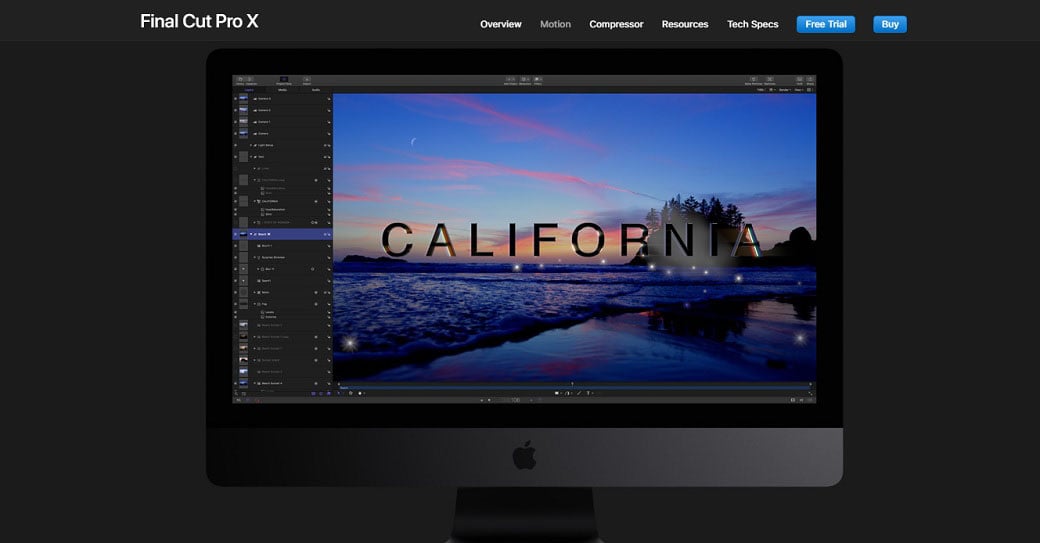This screenshot has width=1040, height=543.
Task: Click the blue Buy button
Action: 889,24
